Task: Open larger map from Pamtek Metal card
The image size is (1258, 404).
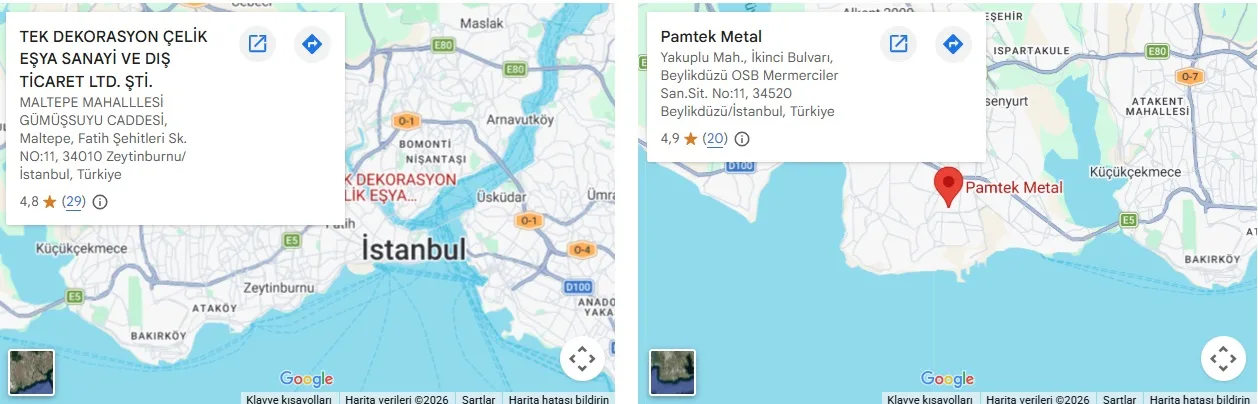Action: click(x=898, y=44)
